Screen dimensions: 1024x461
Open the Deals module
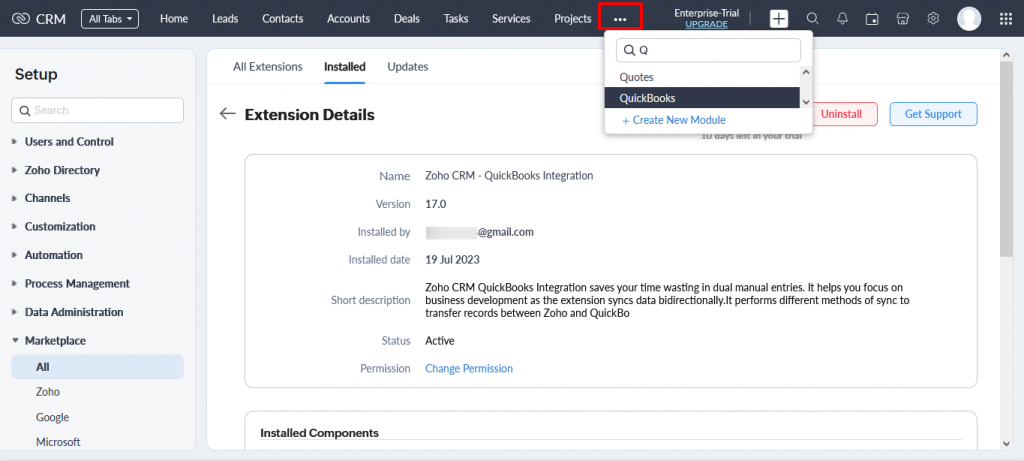coord(407,19)
